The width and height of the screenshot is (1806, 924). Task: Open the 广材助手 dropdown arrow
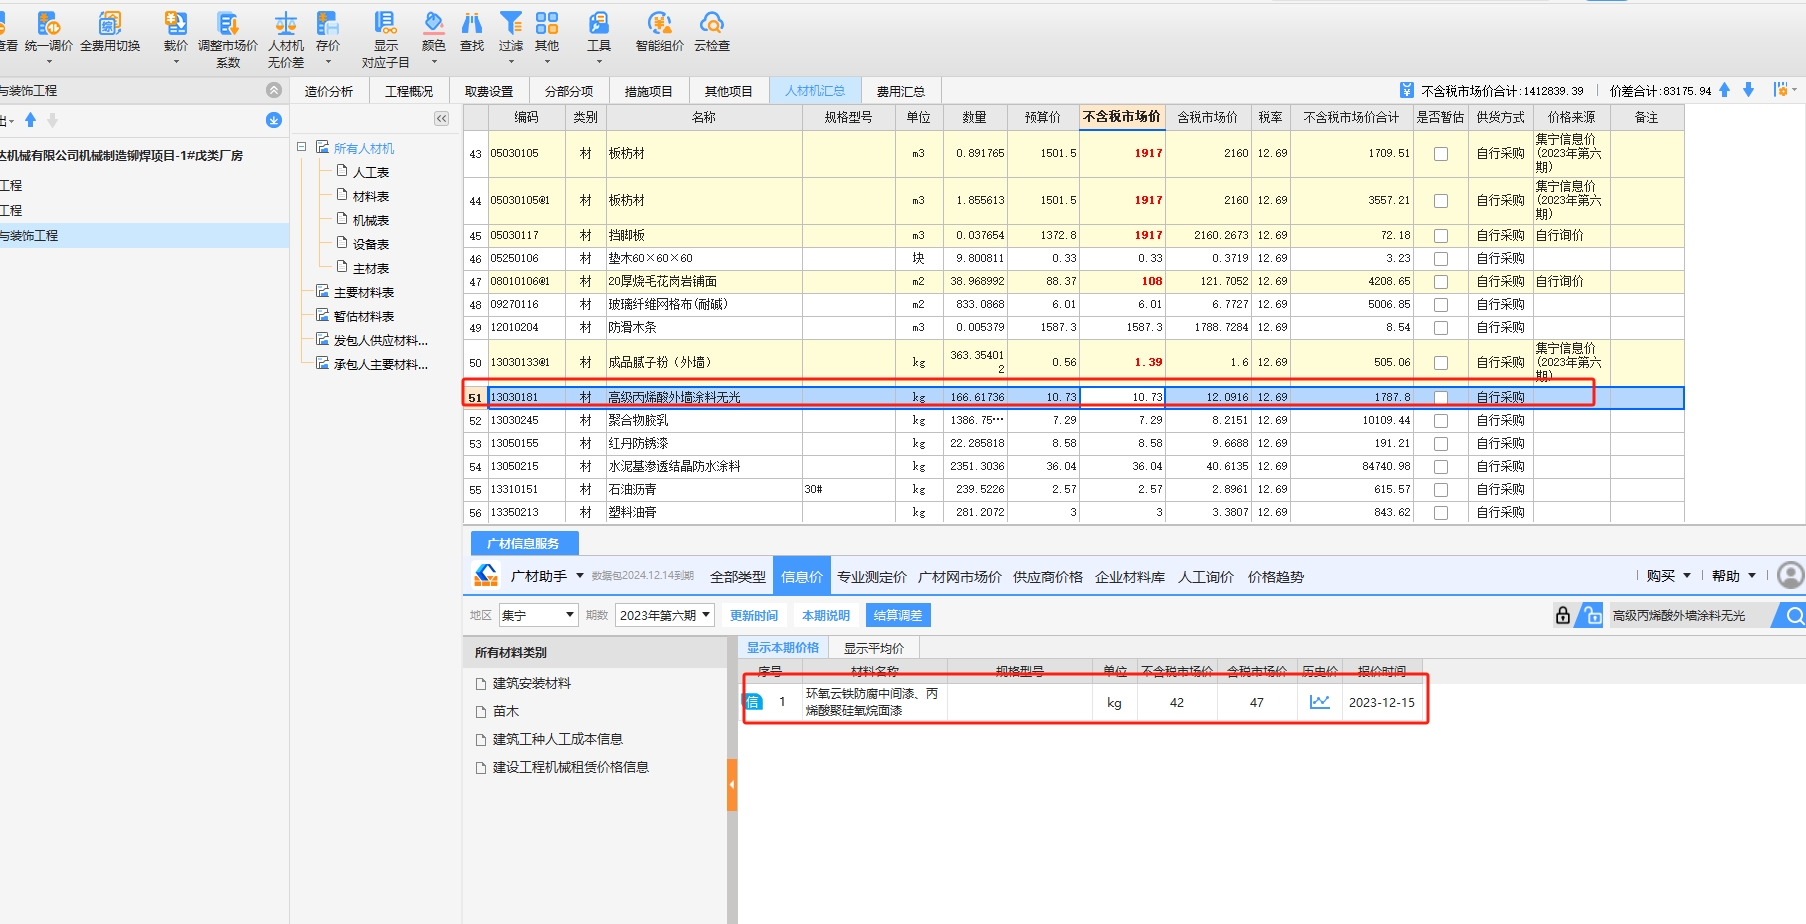[x=580, y=576]
